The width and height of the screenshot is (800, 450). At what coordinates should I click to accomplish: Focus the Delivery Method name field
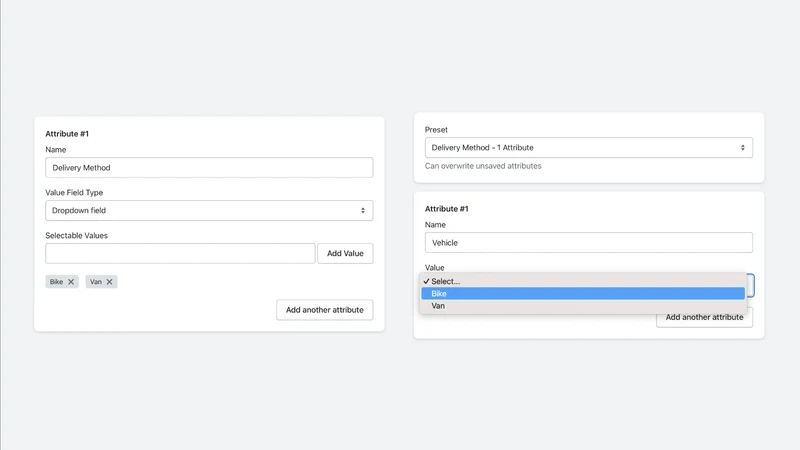click(209, 167)
